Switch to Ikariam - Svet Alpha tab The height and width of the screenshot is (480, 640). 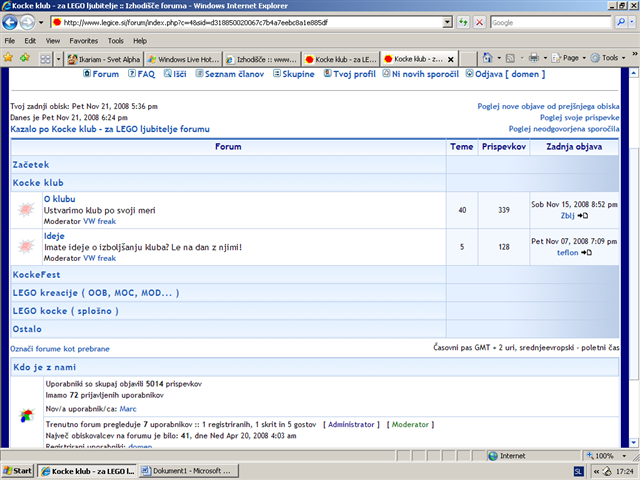pos(104,60)
